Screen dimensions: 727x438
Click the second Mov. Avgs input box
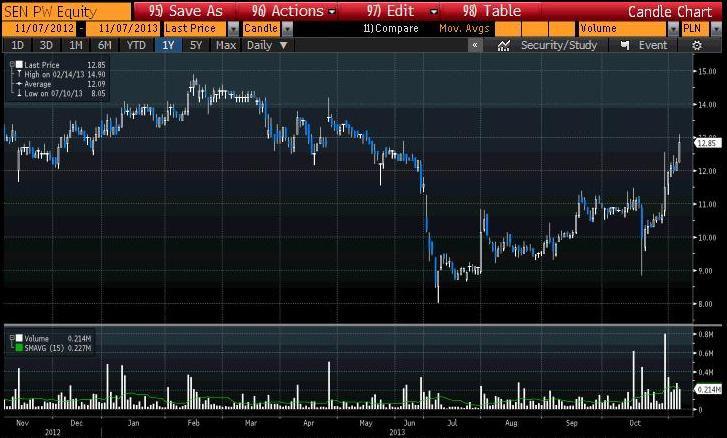[535, 29]
